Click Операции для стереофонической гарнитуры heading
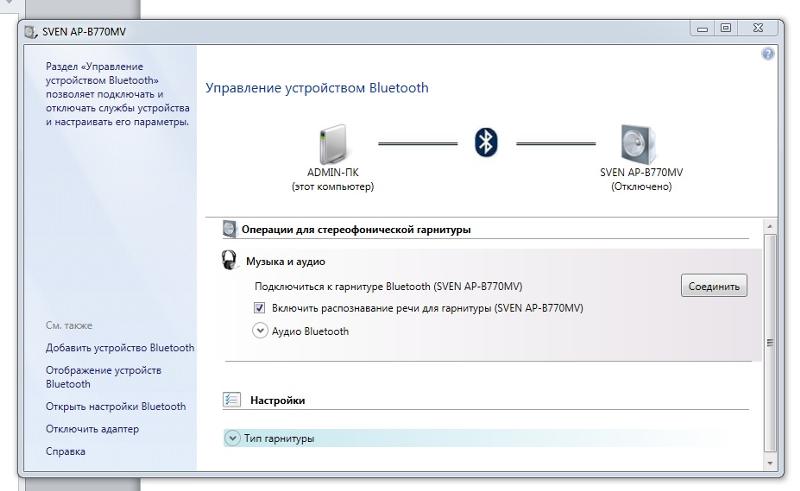800x491 pixels. pos(356,229)
